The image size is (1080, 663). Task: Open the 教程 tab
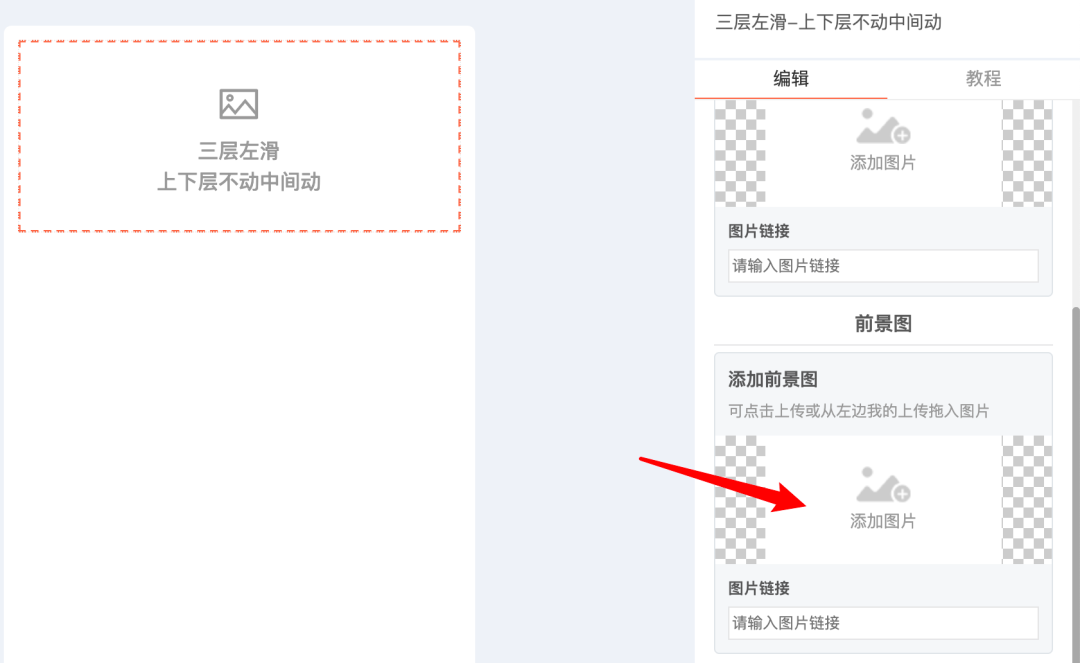983,78
